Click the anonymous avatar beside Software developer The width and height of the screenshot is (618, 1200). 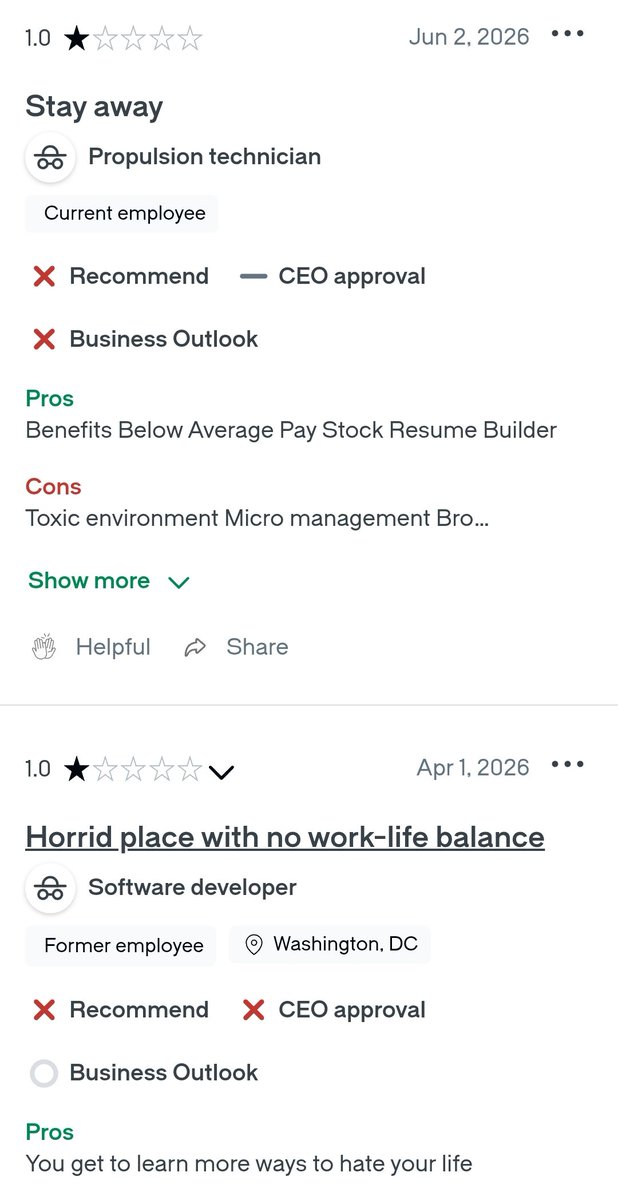tap(50, 888)
